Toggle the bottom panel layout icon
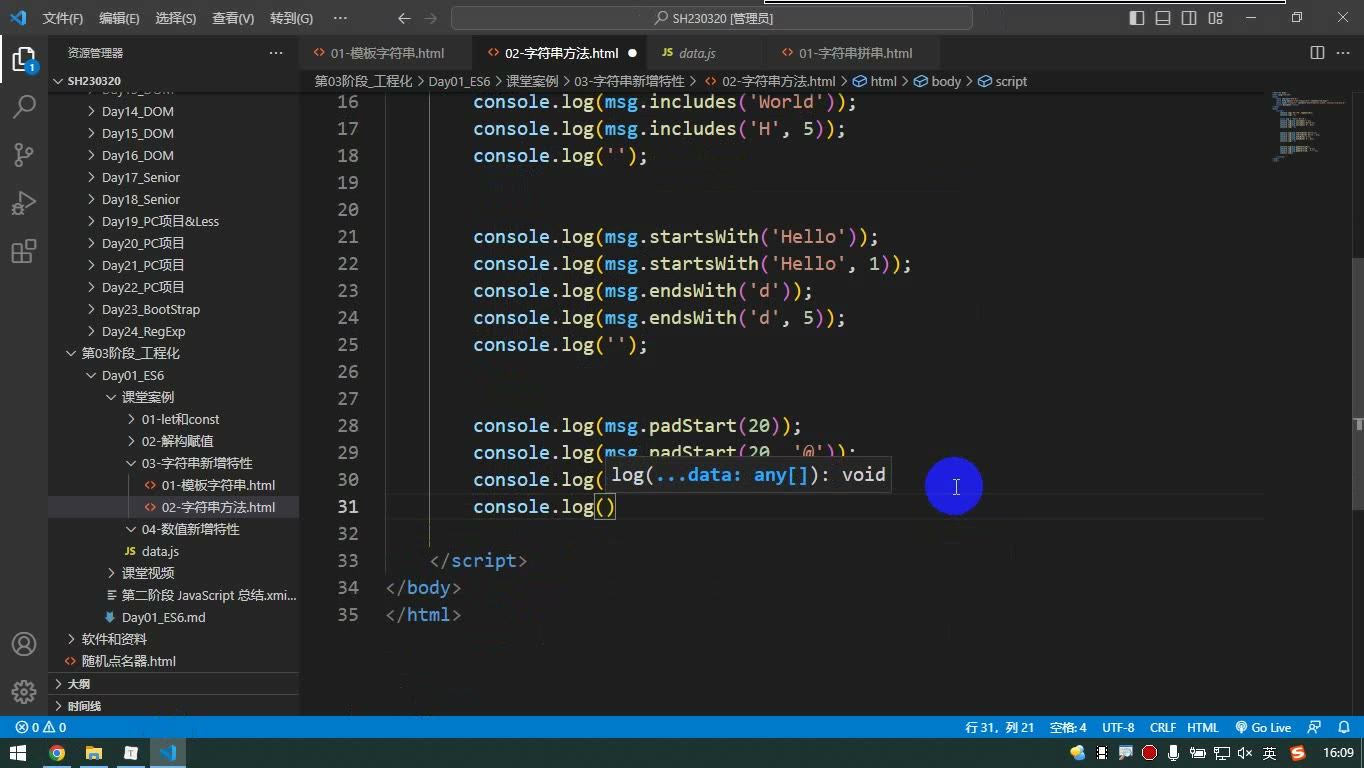Screen dimensions: 1364x768 1163,18
